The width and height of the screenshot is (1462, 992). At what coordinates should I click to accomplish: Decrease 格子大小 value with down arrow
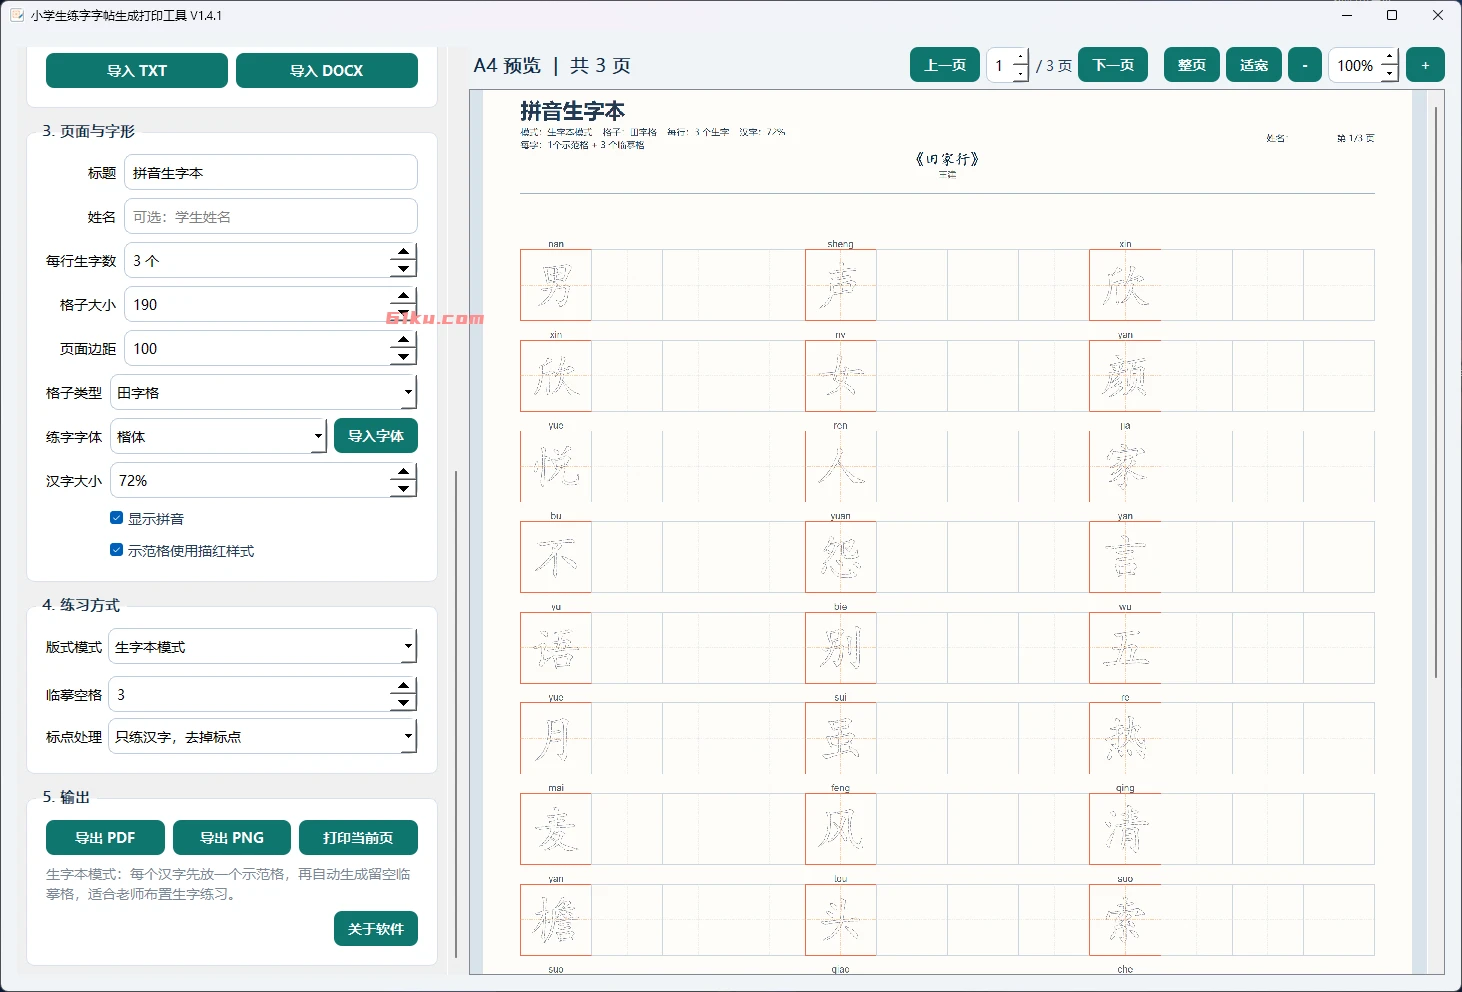point(403,313)
